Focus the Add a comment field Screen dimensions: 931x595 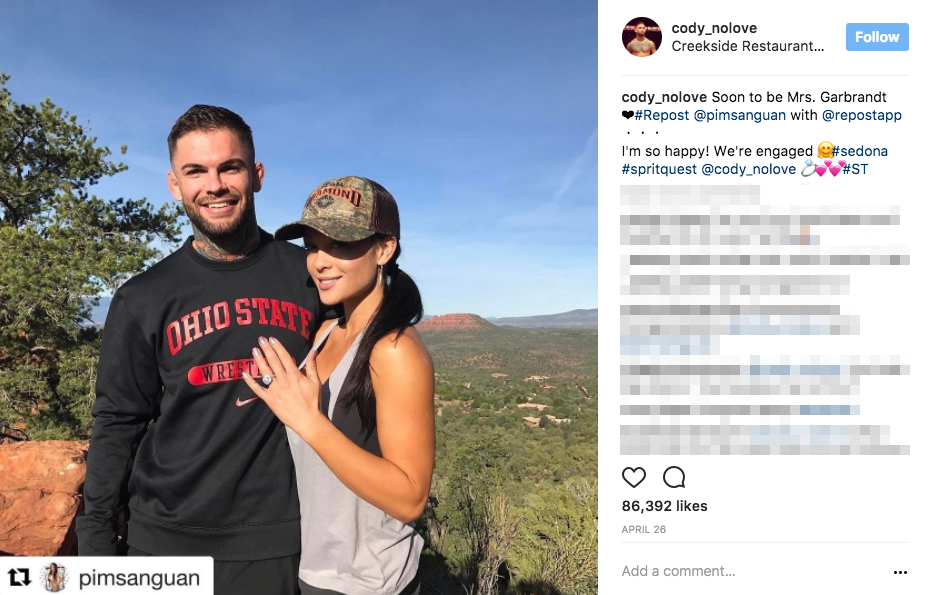[754, 571]
